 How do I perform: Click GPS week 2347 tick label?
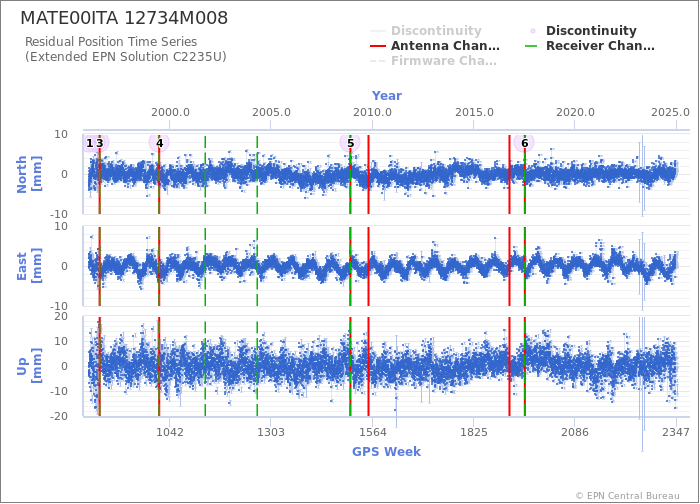(676, 432)
